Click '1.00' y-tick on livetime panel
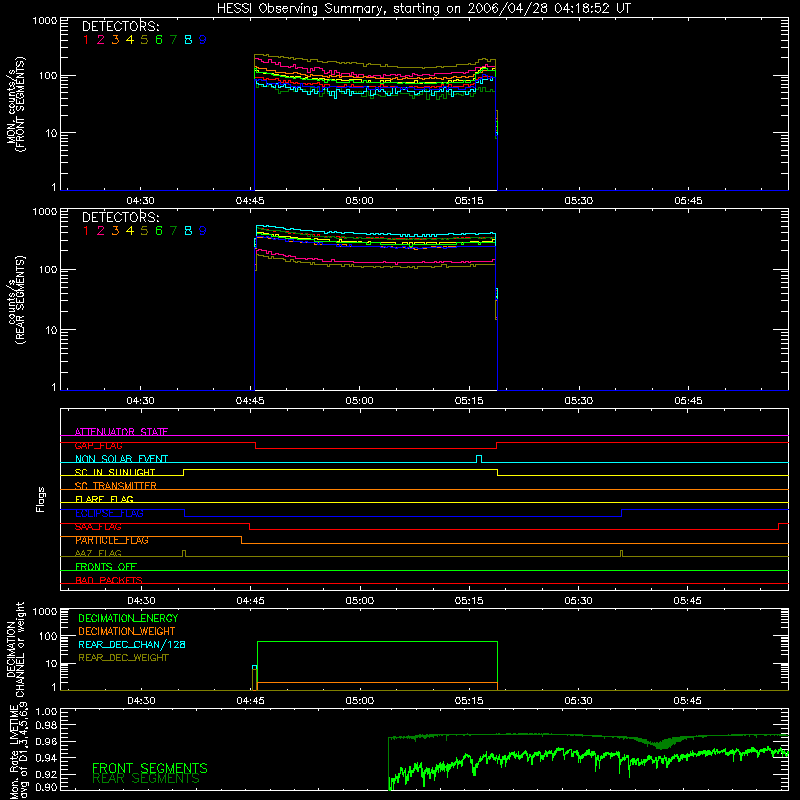The image size is (800, 800). [x=46, y=712]
